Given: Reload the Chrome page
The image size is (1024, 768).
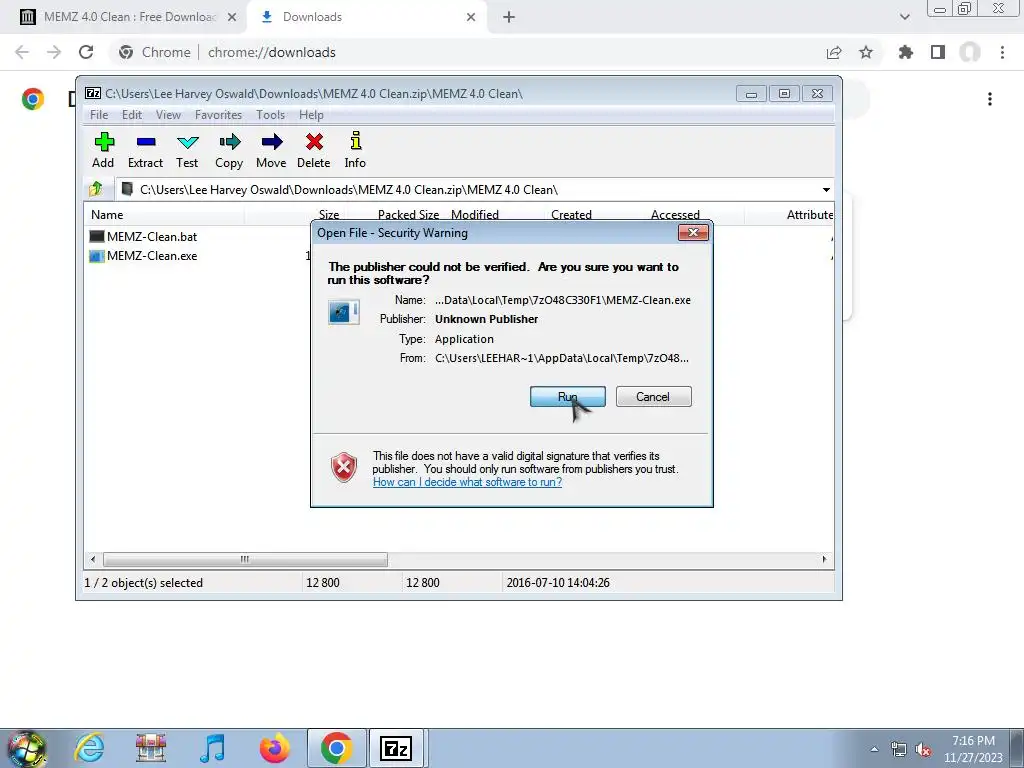Looking at the screenshot, I should pyautogui.click(x=86, y=52).
